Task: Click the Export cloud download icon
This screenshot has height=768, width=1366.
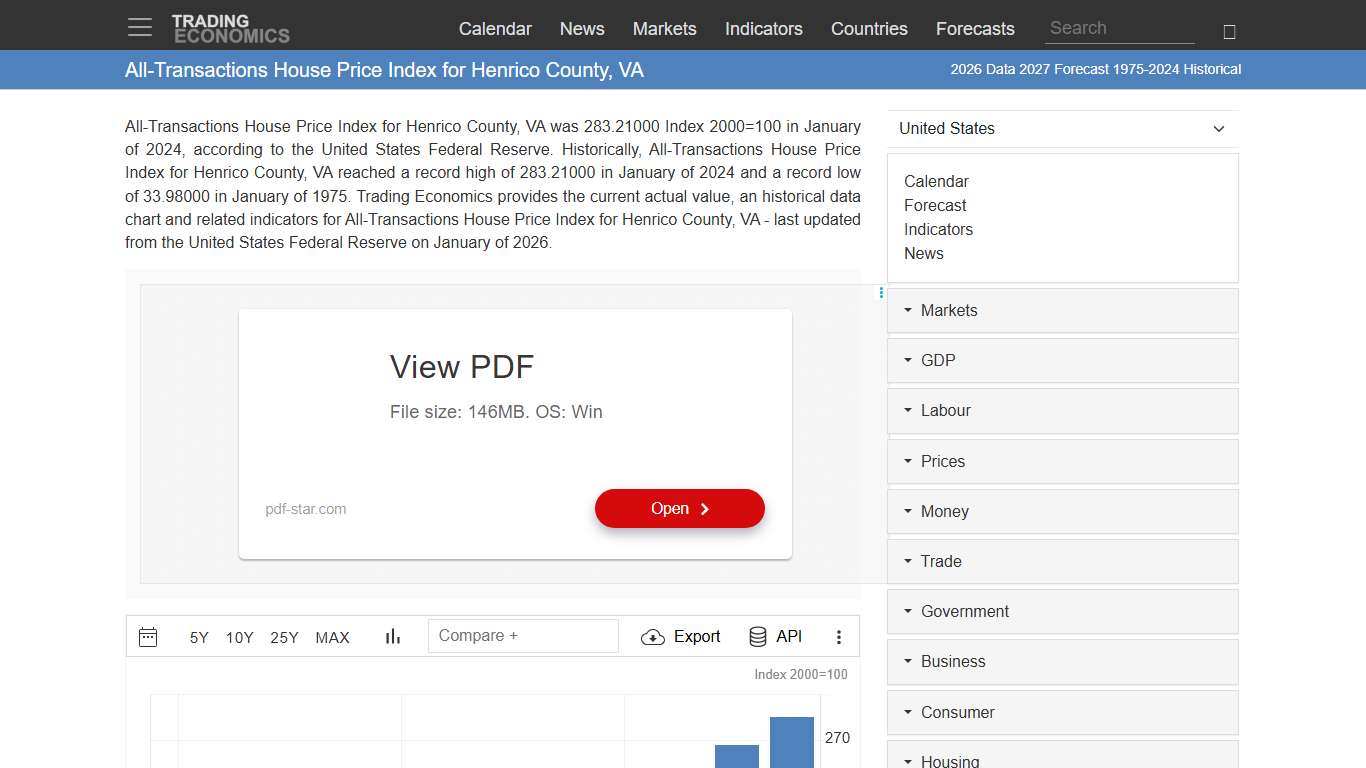Action: [x=653, y=637]
